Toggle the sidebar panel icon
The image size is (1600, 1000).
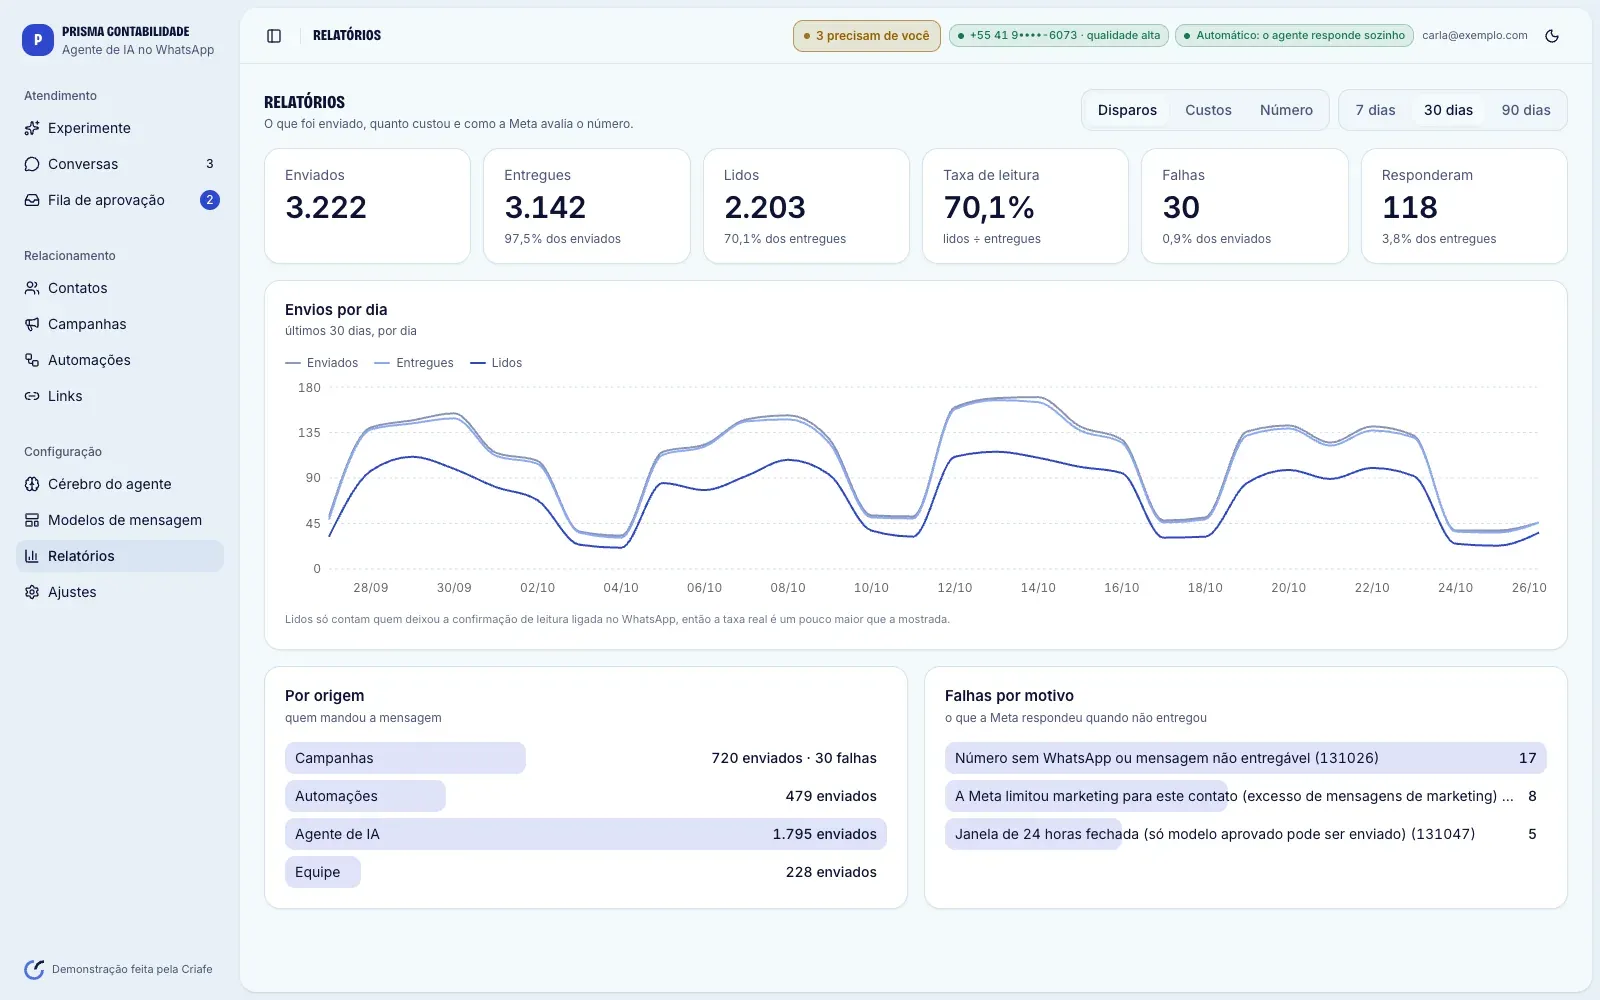point(274,36)
